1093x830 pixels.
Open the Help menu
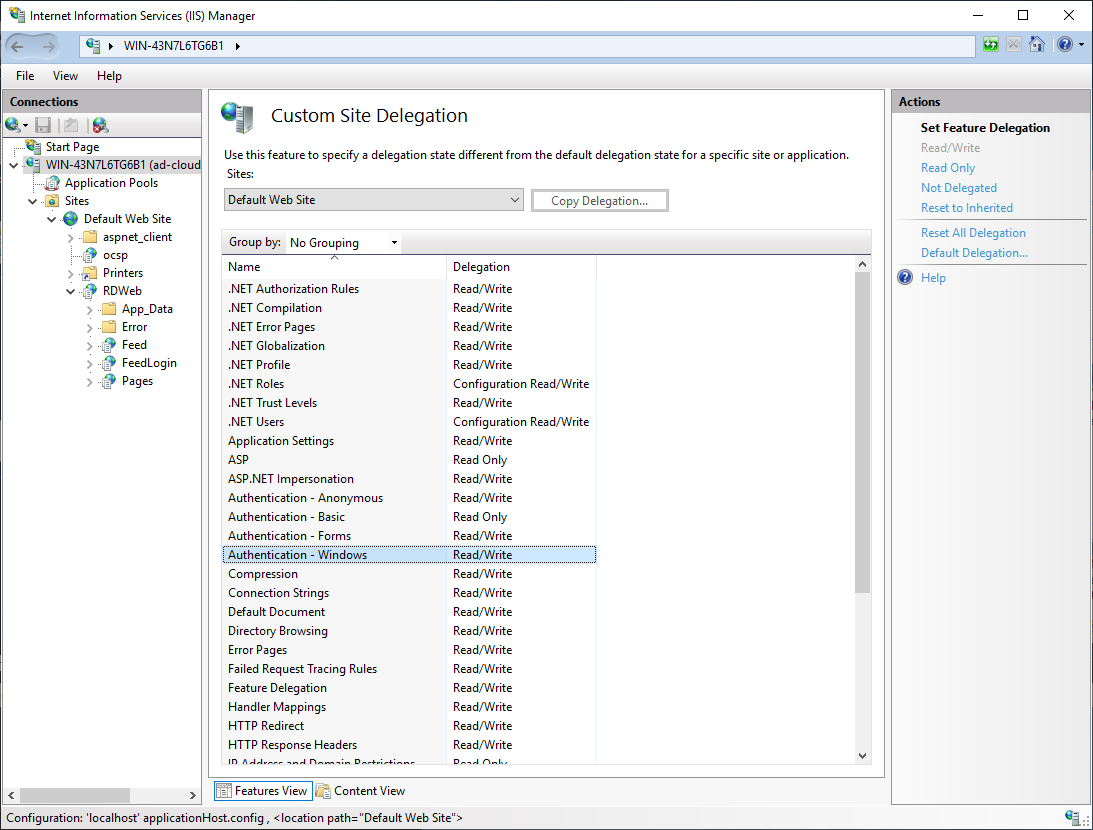(109, 76)
